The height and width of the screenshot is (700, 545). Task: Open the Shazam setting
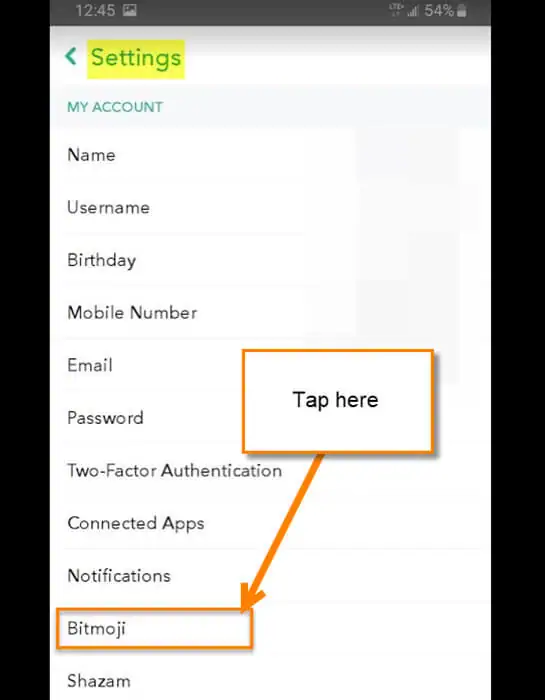(x=270, y=681)
